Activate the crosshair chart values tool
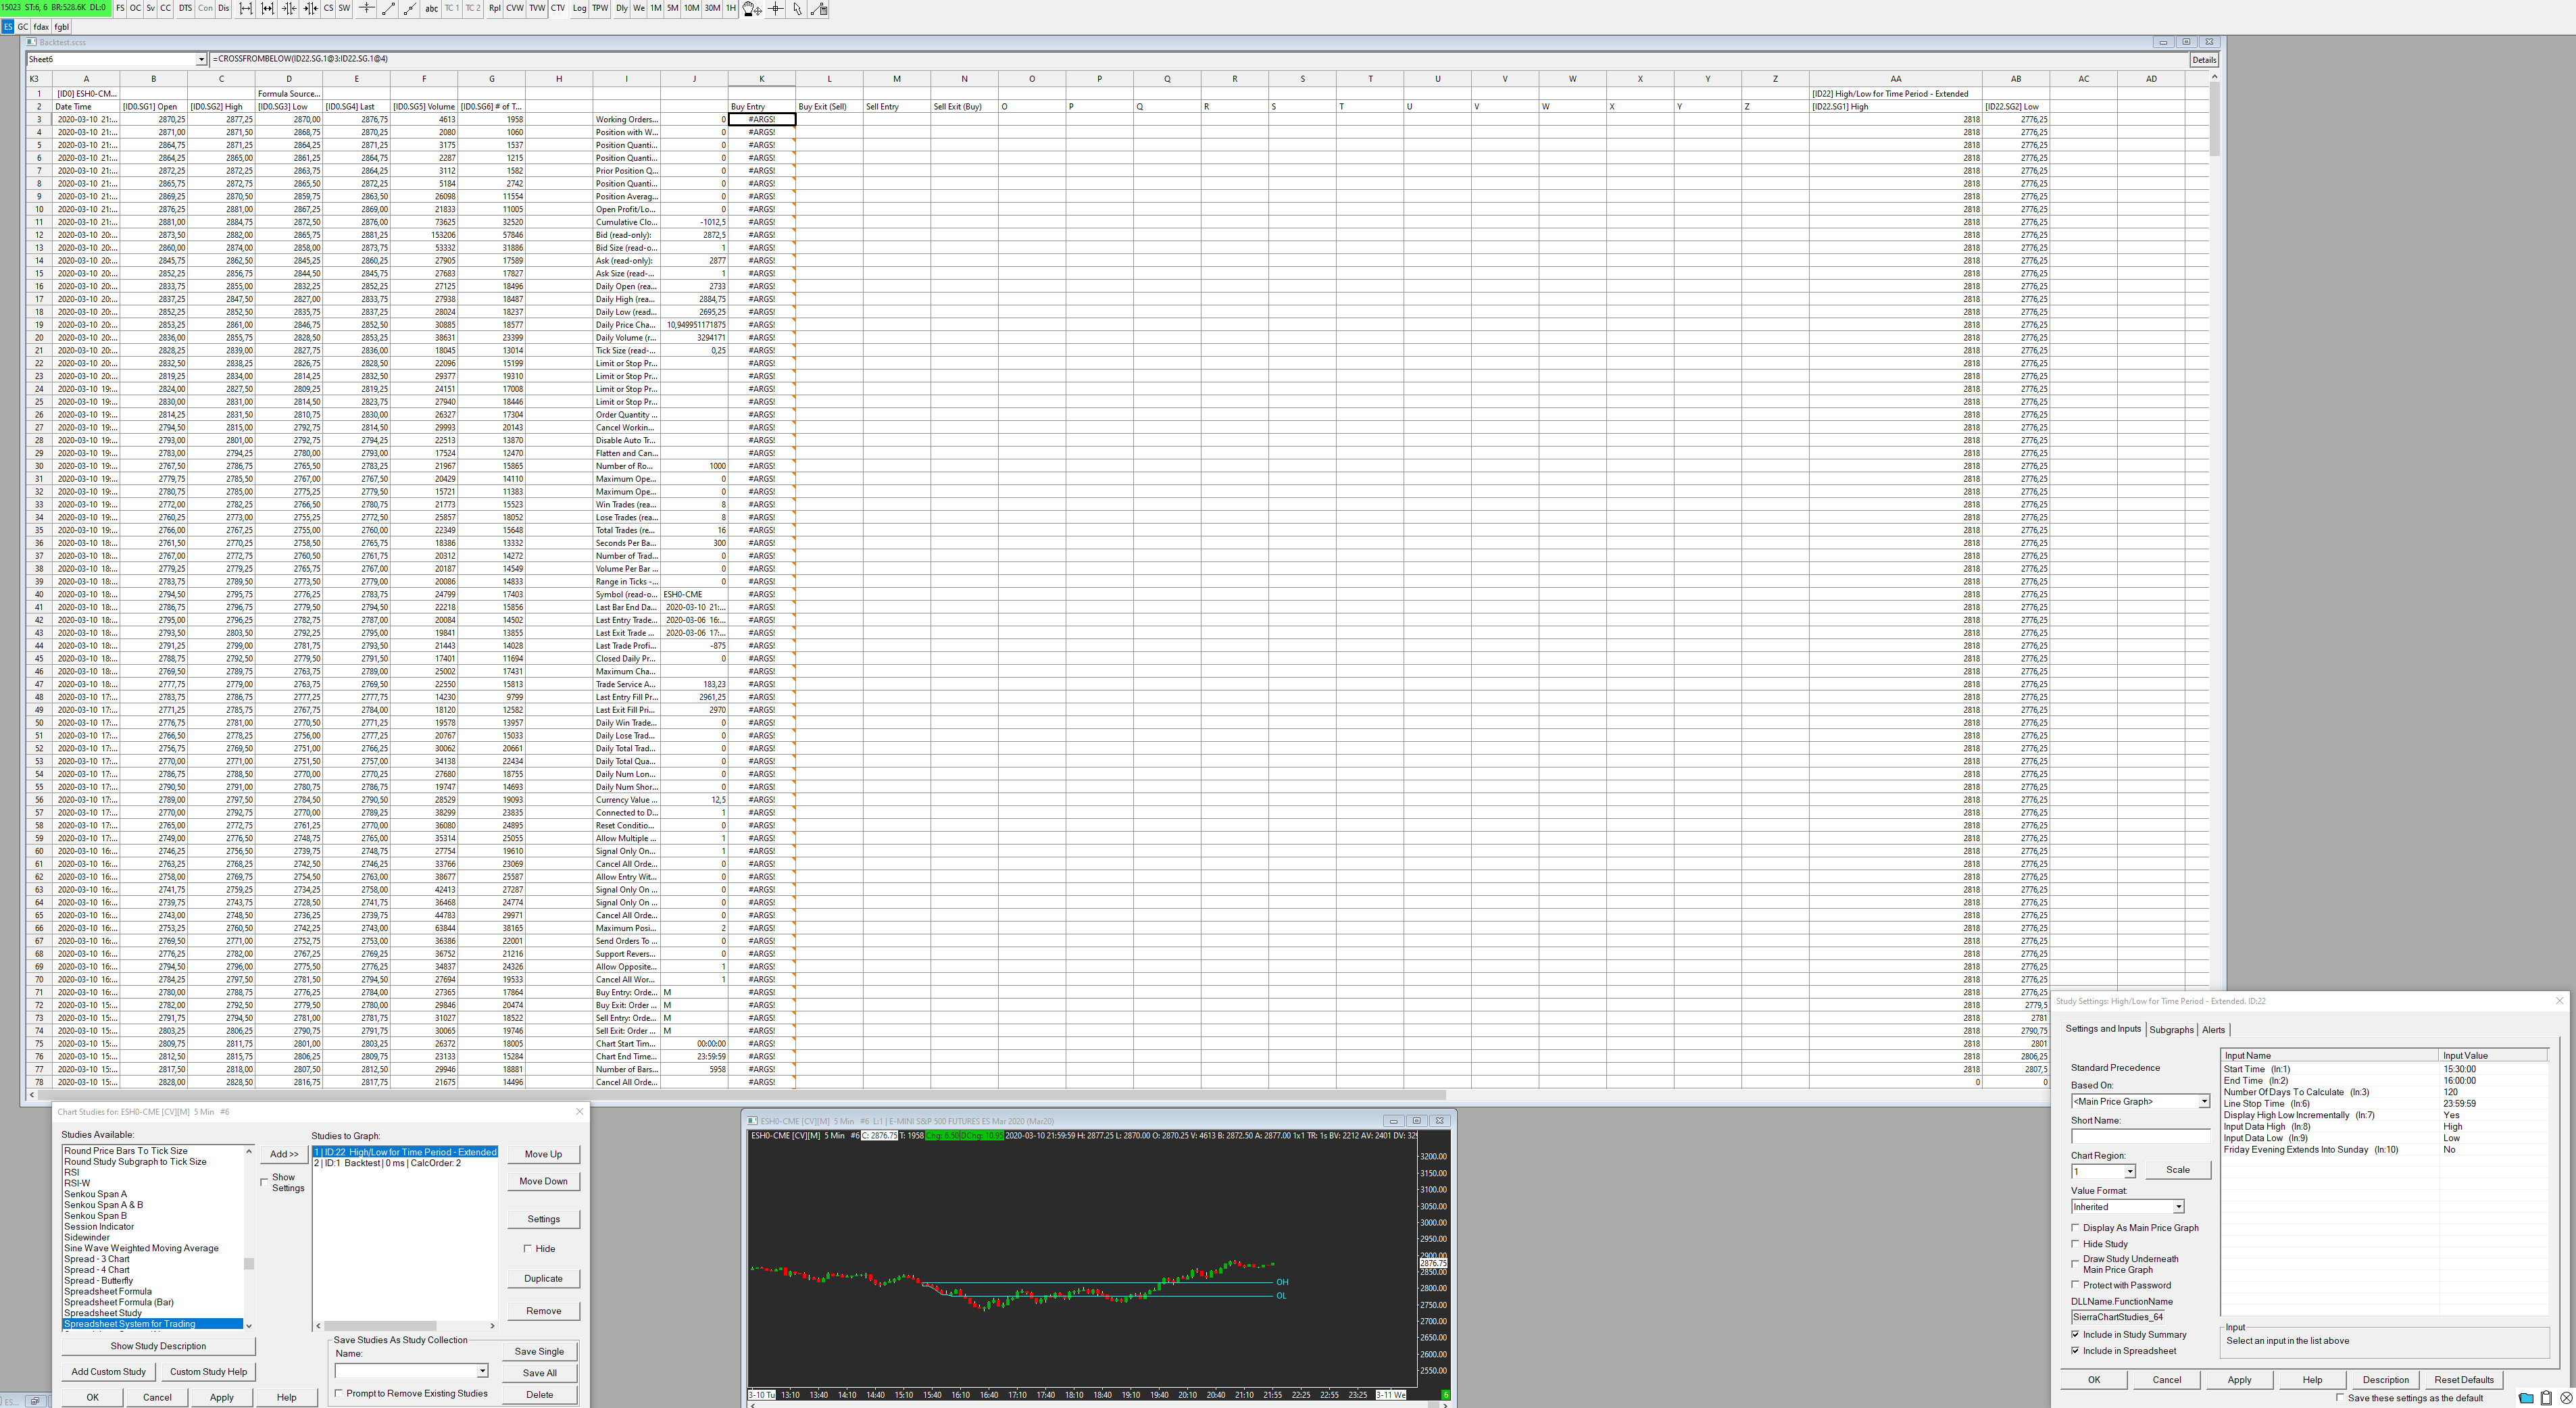The image size is (2576, 1408). pos(776,8)
